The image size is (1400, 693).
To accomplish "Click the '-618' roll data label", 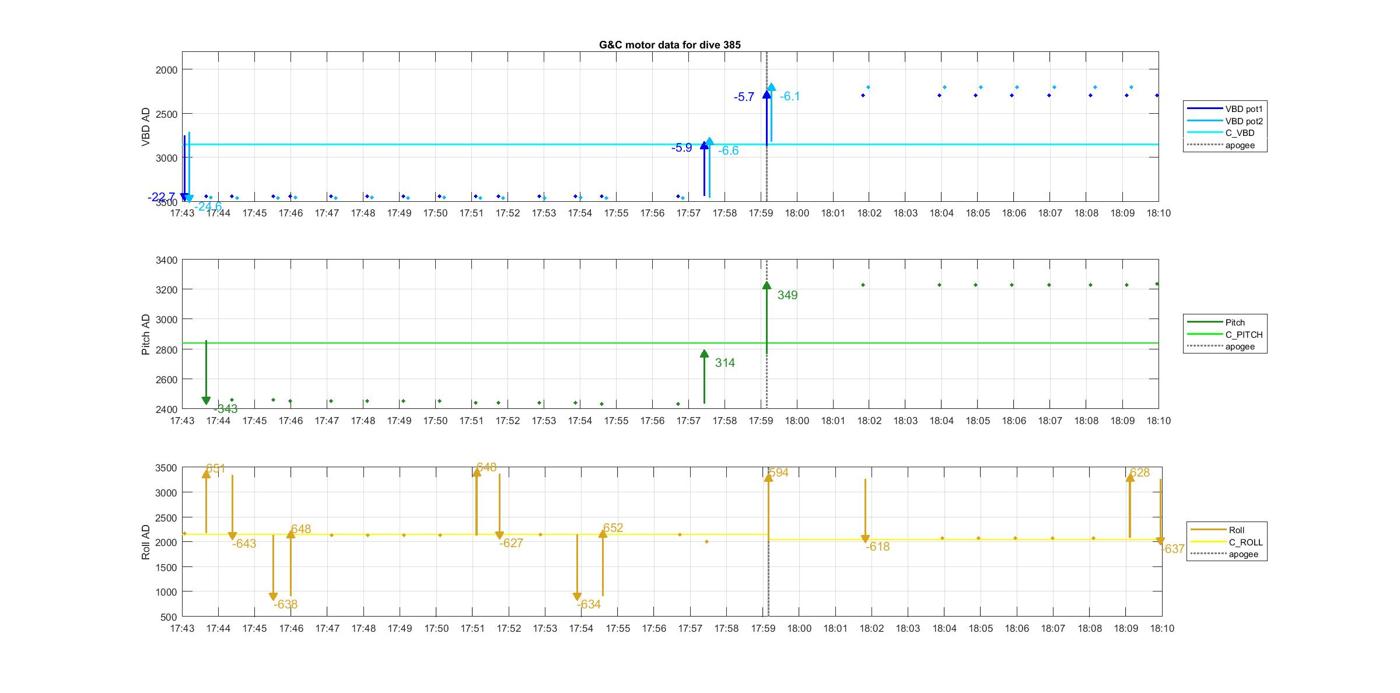I will [878, 547].
